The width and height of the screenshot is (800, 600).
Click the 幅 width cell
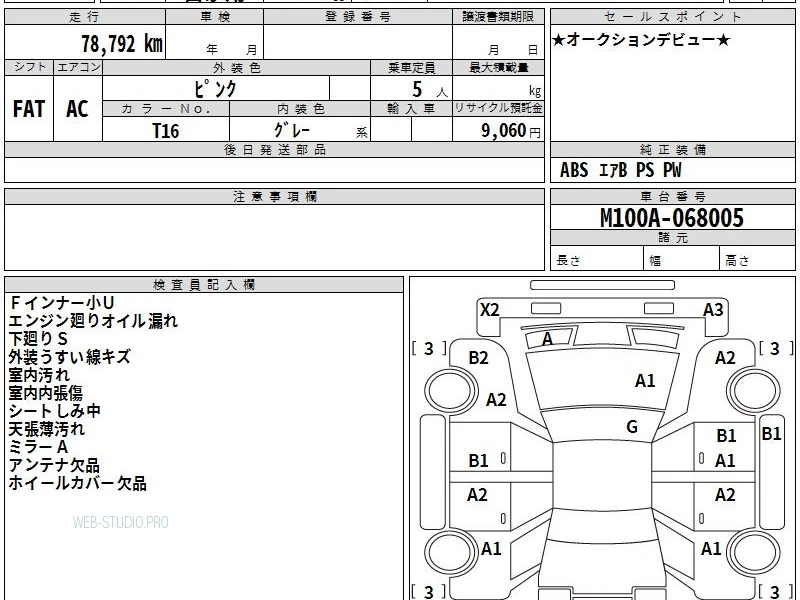682,259
